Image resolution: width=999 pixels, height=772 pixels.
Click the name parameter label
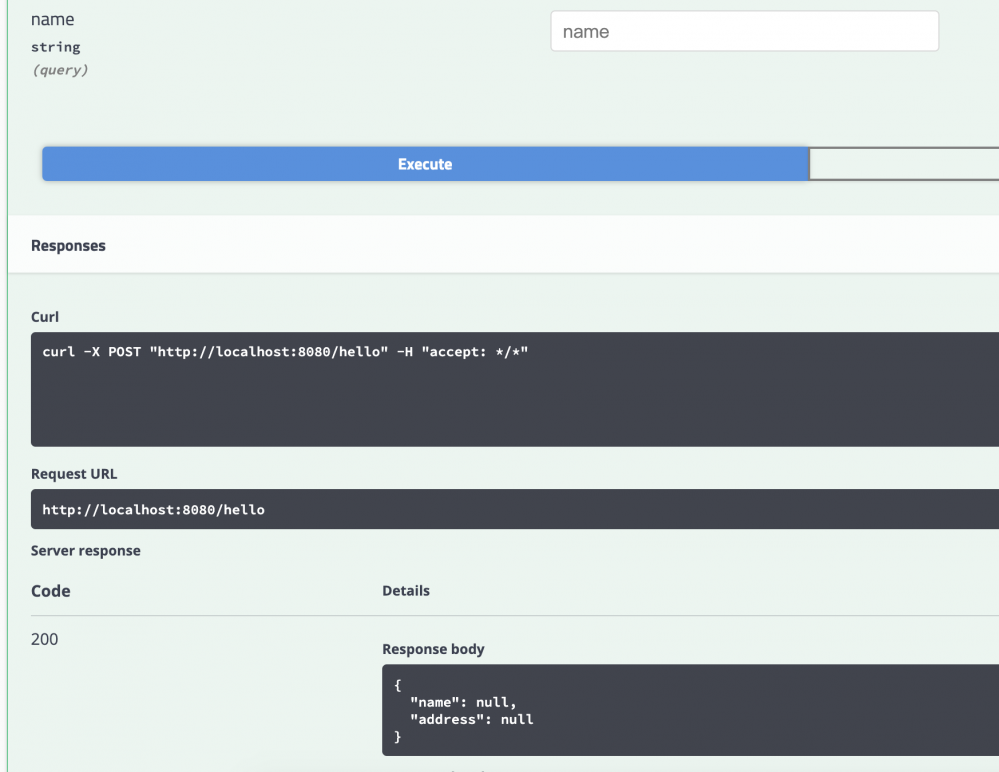pos(54,20)
